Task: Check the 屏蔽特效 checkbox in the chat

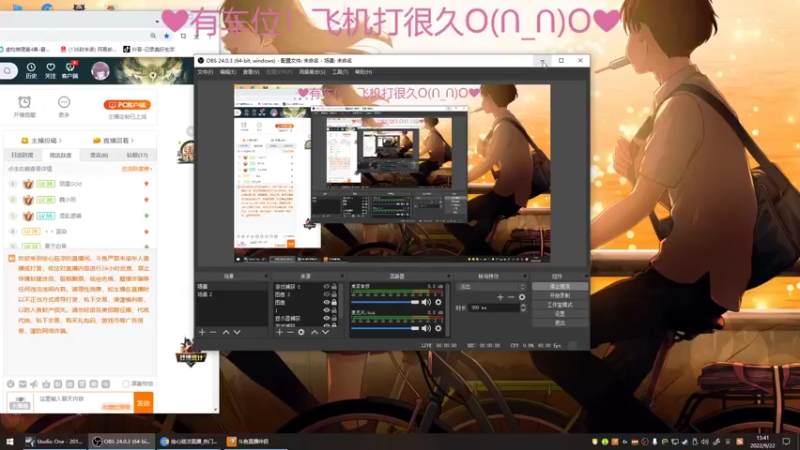Action: tap(126, 384)
